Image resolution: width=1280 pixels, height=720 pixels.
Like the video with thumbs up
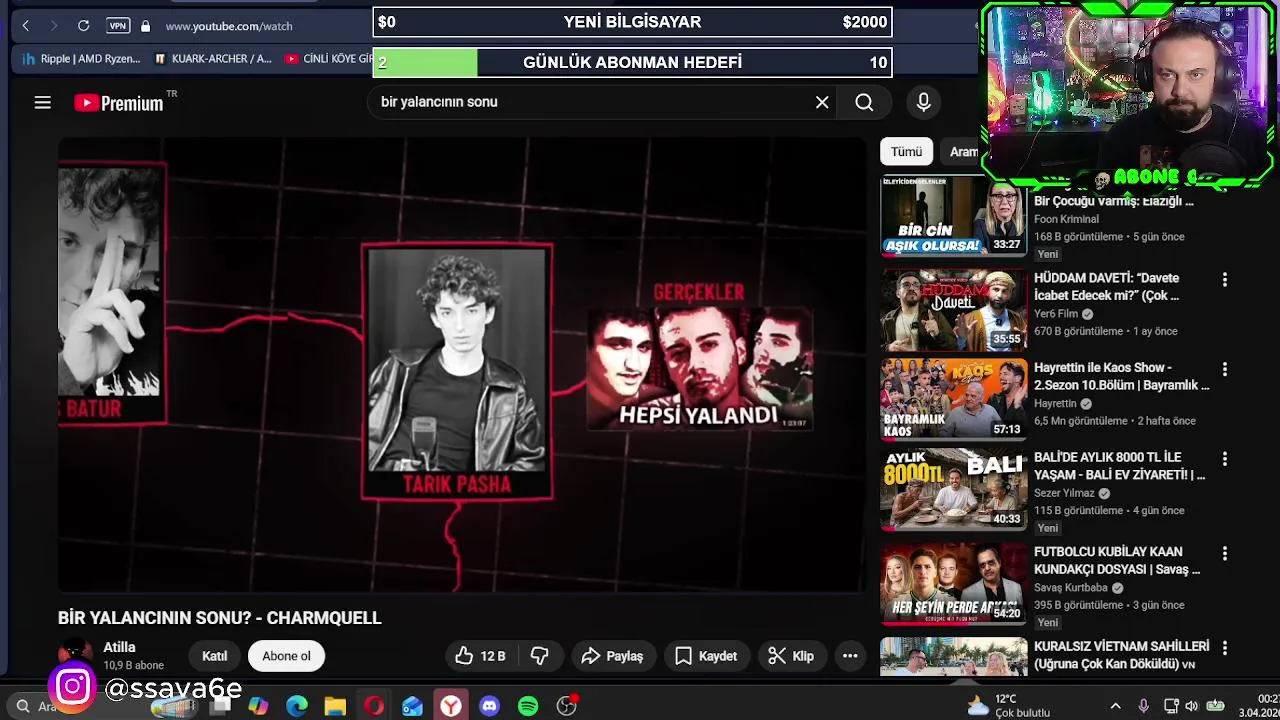480,656
